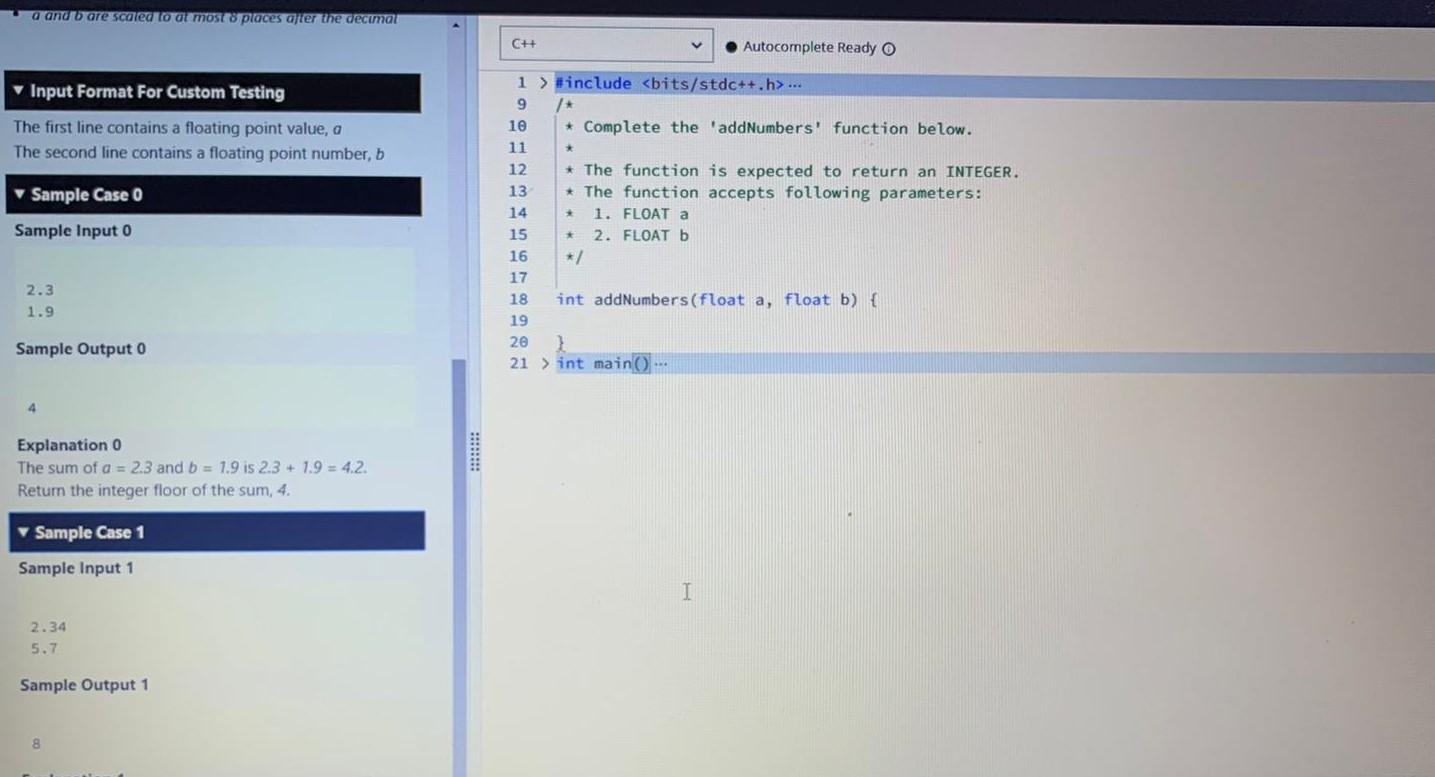The height and width of the screenshot is (777, 1435).
Task: Click the status dot before Autocomplete Ready
Action: click(731, 46)
